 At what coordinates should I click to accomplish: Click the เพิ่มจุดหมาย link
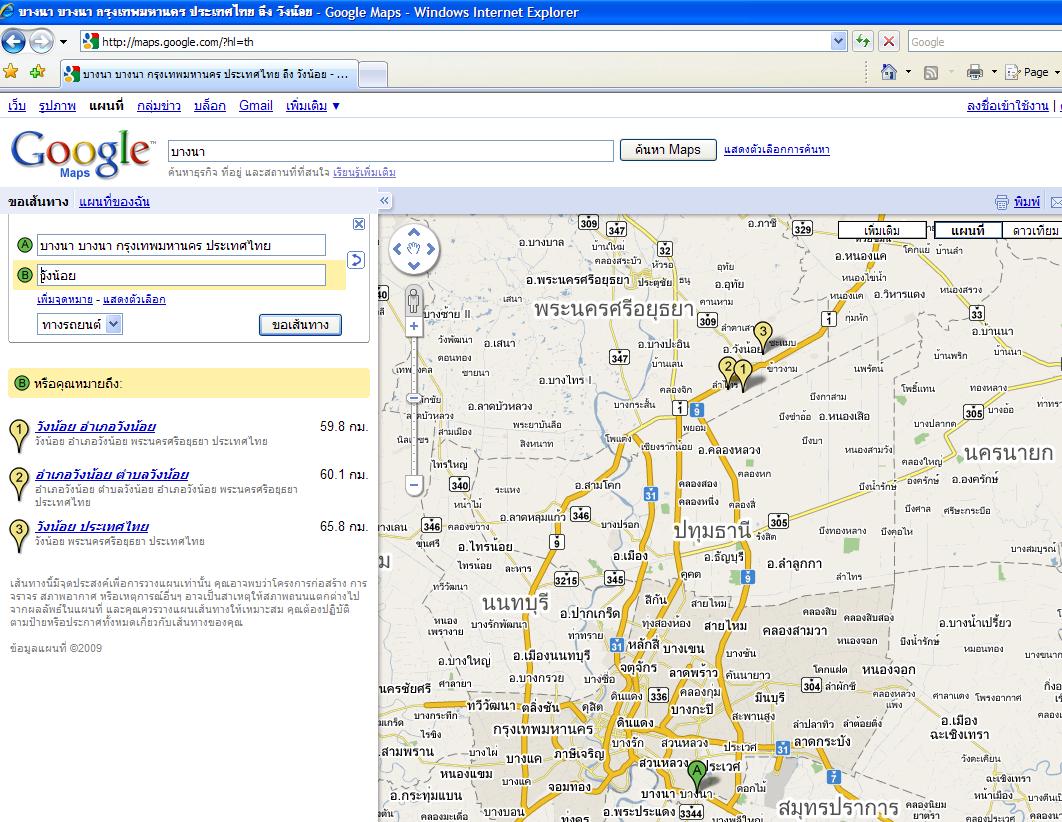(64, 299)
